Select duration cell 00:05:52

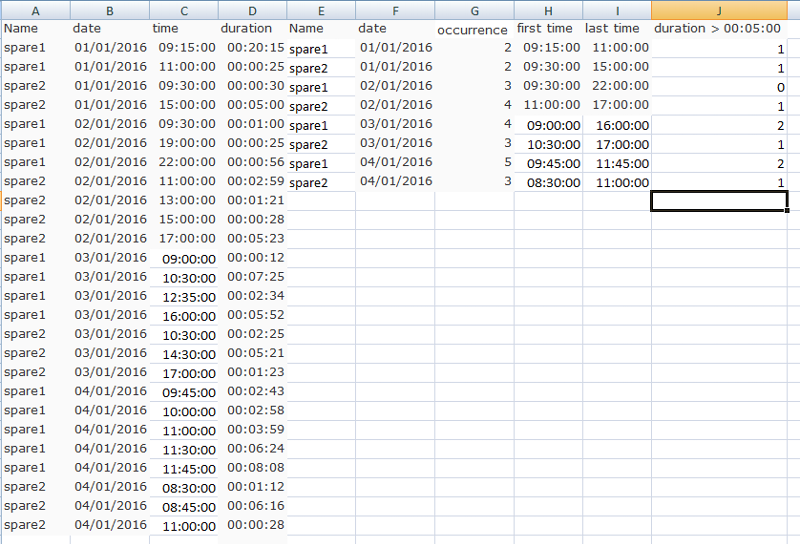point(253,315)
